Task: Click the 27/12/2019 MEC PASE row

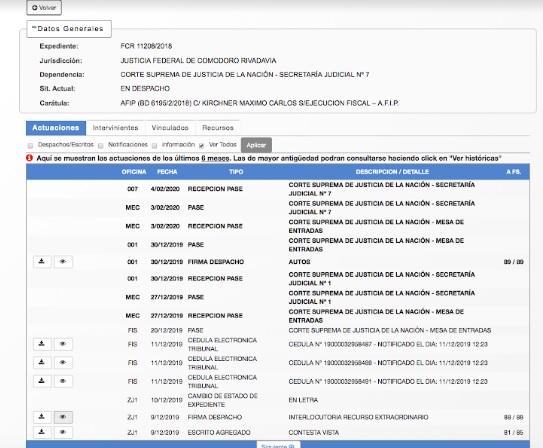Action: tap(278, 297)
